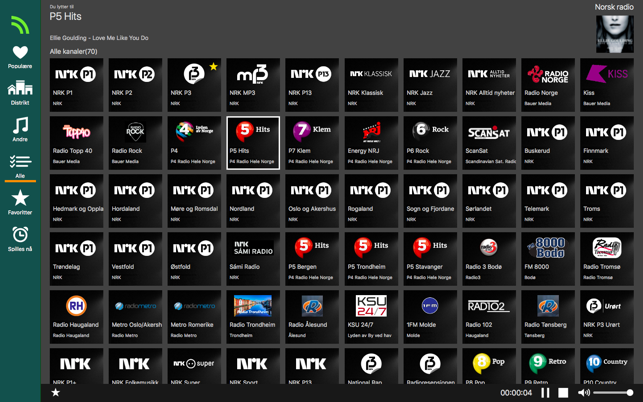Tune in to NRK P1 Rogaland
Screen dimensions: 643x402
[x=371, y=201]
